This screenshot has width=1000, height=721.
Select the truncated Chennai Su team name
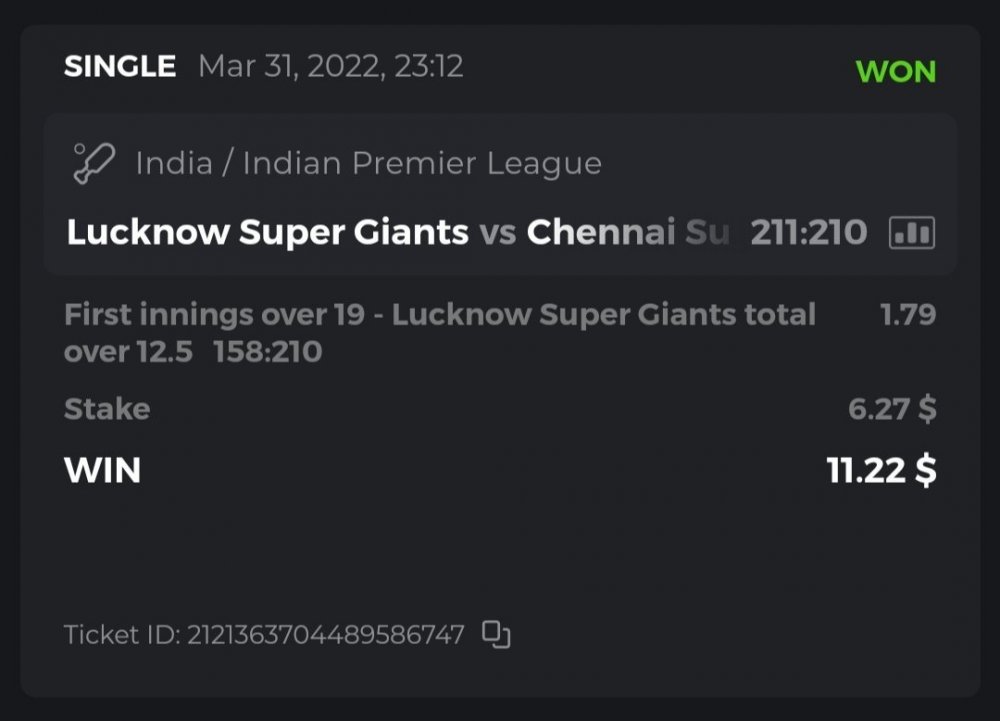[x=628, y=233]
